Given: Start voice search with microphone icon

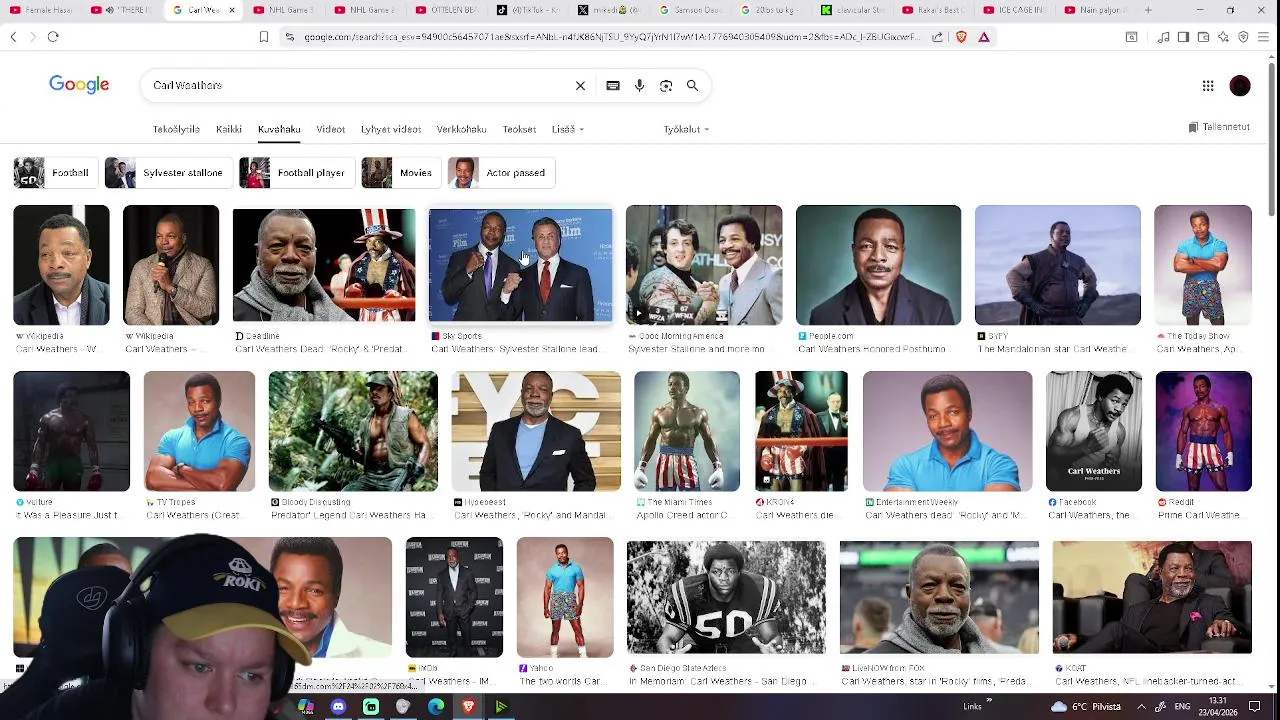Looking at the screenshot, I should pyautogui.click(x=639, y=86).
